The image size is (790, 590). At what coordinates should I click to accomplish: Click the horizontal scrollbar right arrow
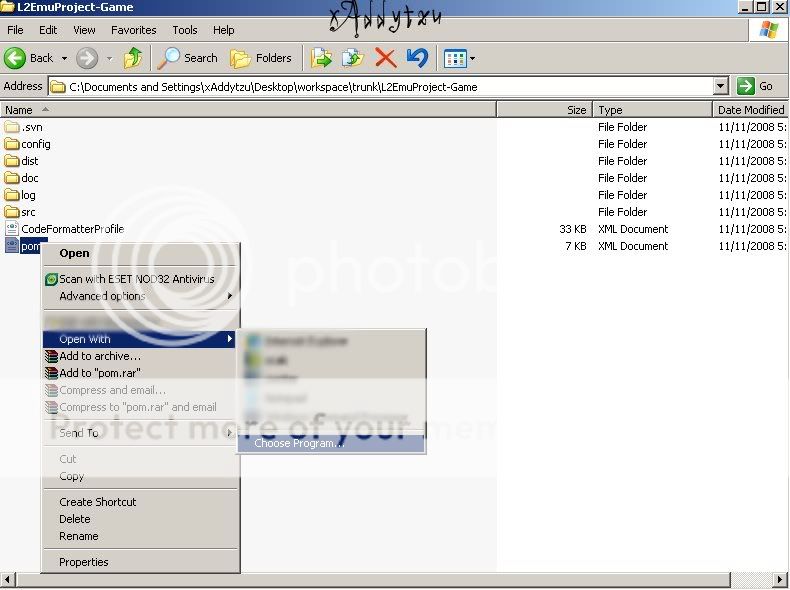pyautogui.click(x=781, y=579)
